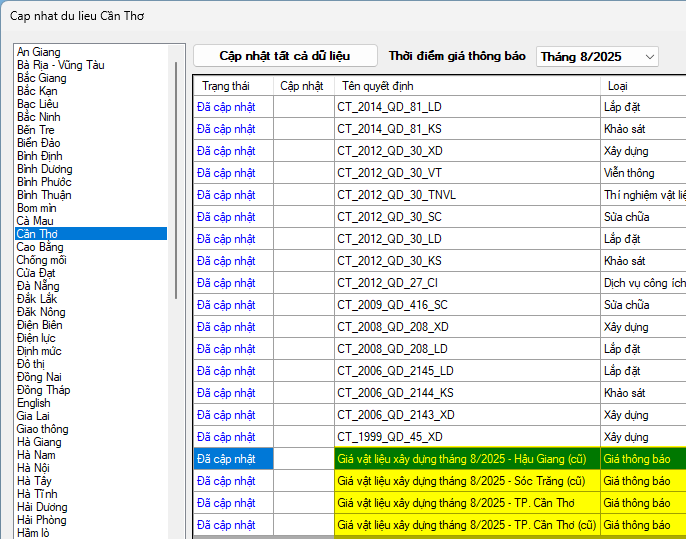Click the 'Giao thông' list item
This screenshot has height=539, width=686.
[x=43, y=429]
